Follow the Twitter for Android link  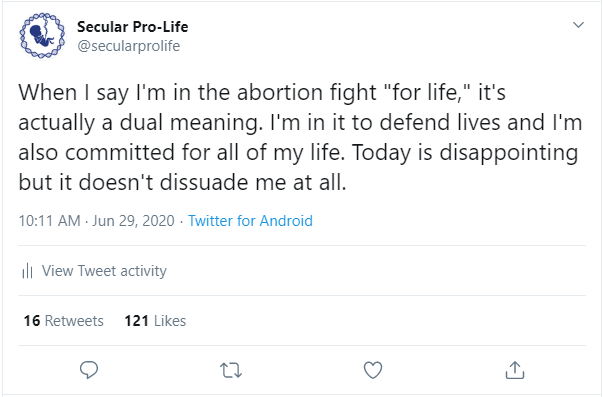250,221
